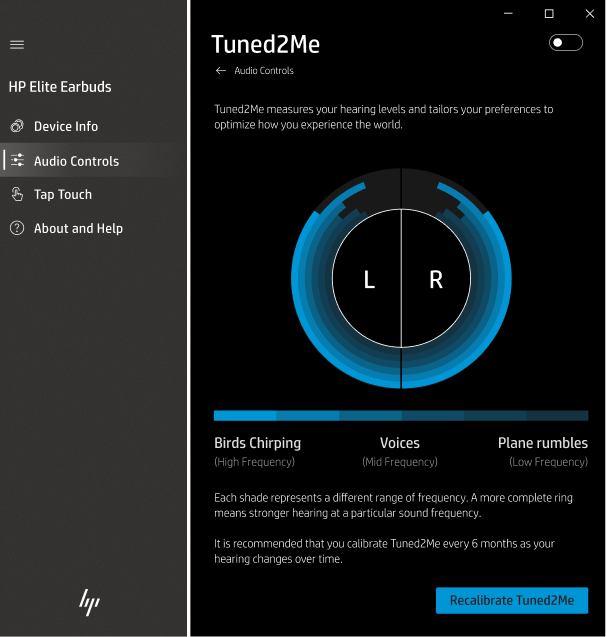Click the Voices label
Screen dimensions: 607x637
click(x=400, y=443)
